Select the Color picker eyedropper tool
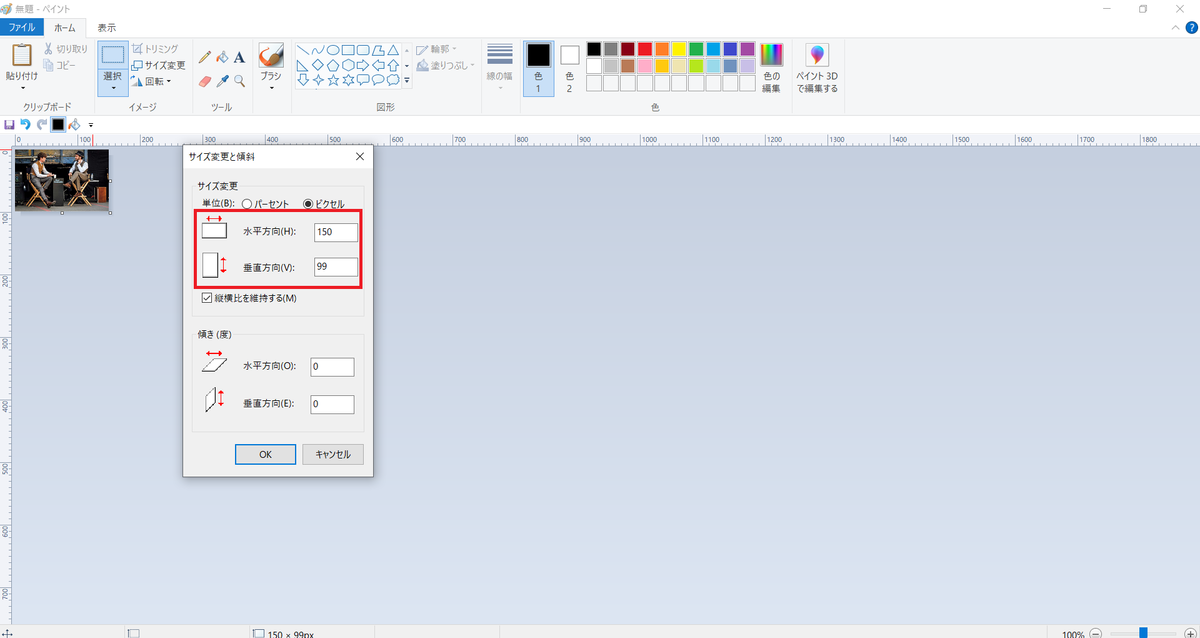The height and width of the screenshot is (638, 1200). pos(222,81)
